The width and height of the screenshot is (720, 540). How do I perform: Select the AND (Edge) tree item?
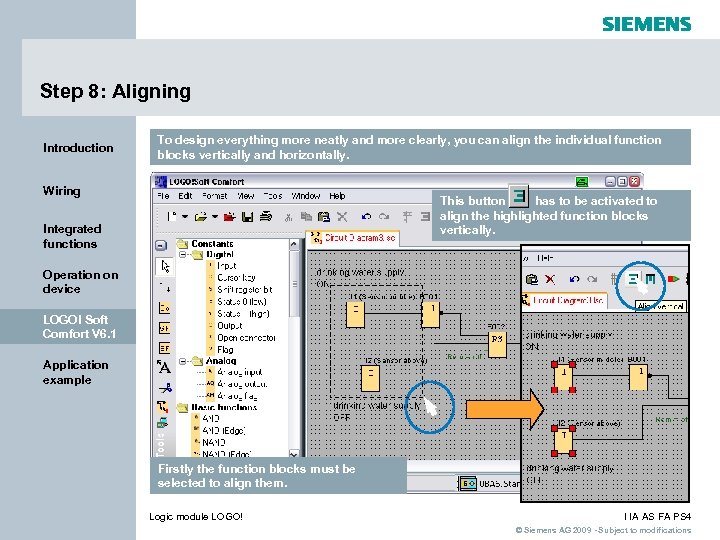click(224, 431)
